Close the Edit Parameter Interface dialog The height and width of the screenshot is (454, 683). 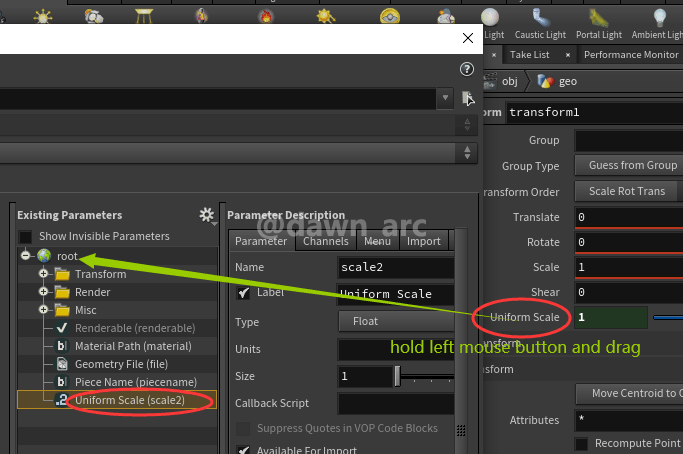pos(468,38)
